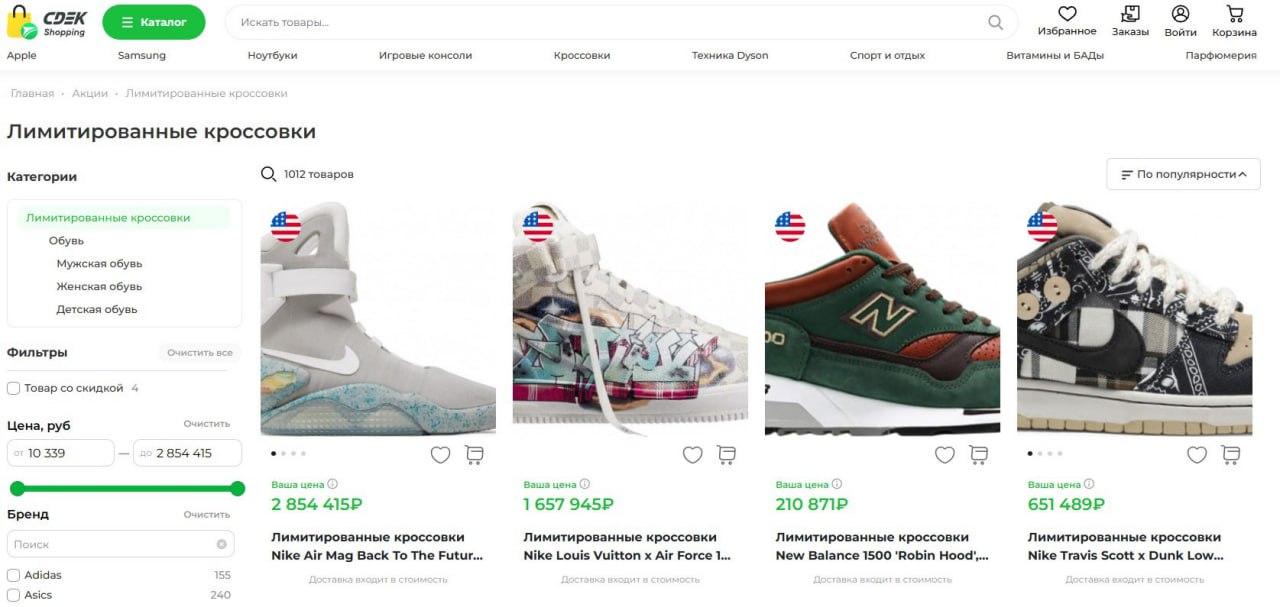
Task: Tick the Asics brand checkbox
Action: pos(14,595)
